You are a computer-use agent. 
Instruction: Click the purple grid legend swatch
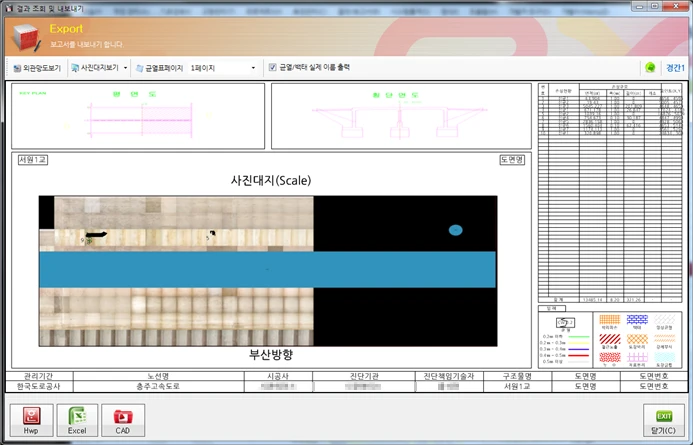click(637, 358)
